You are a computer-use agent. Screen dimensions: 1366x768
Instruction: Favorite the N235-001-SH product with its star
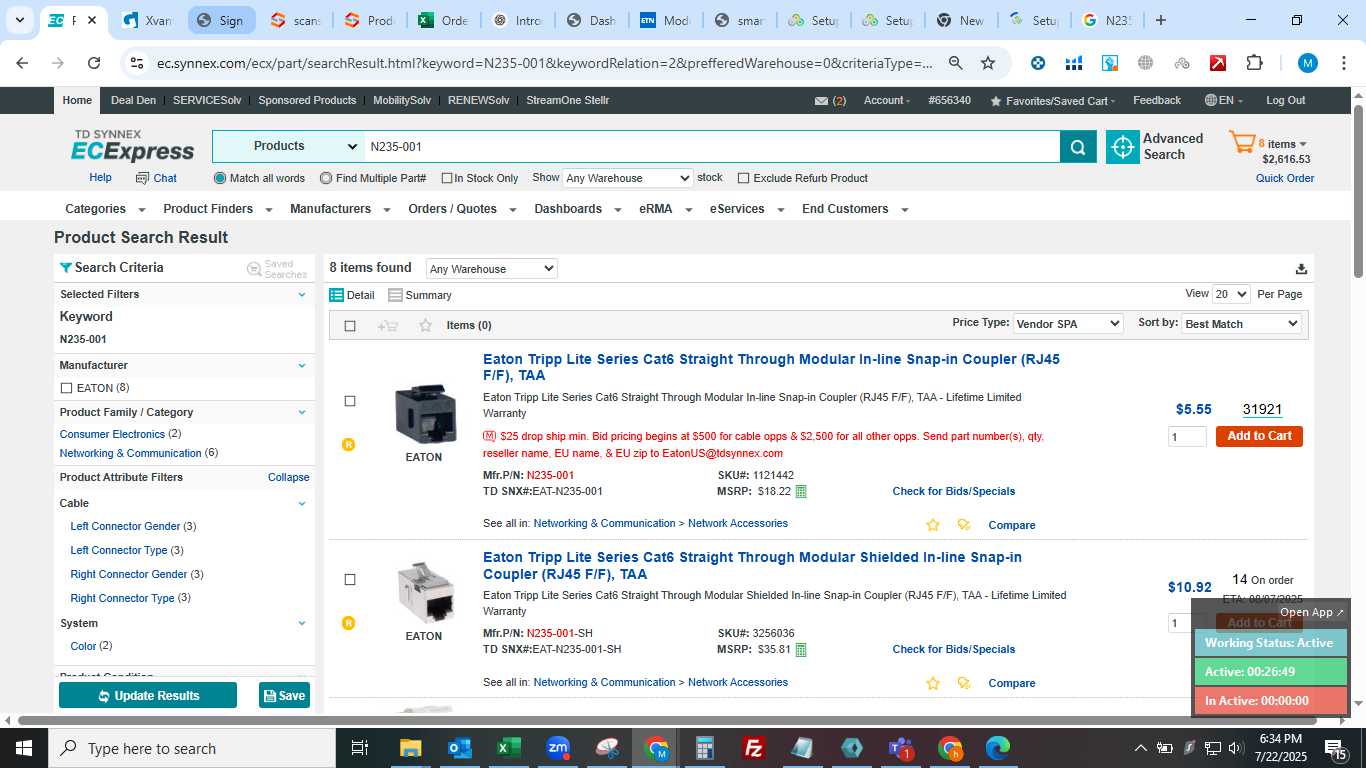(x=933, y=683)
